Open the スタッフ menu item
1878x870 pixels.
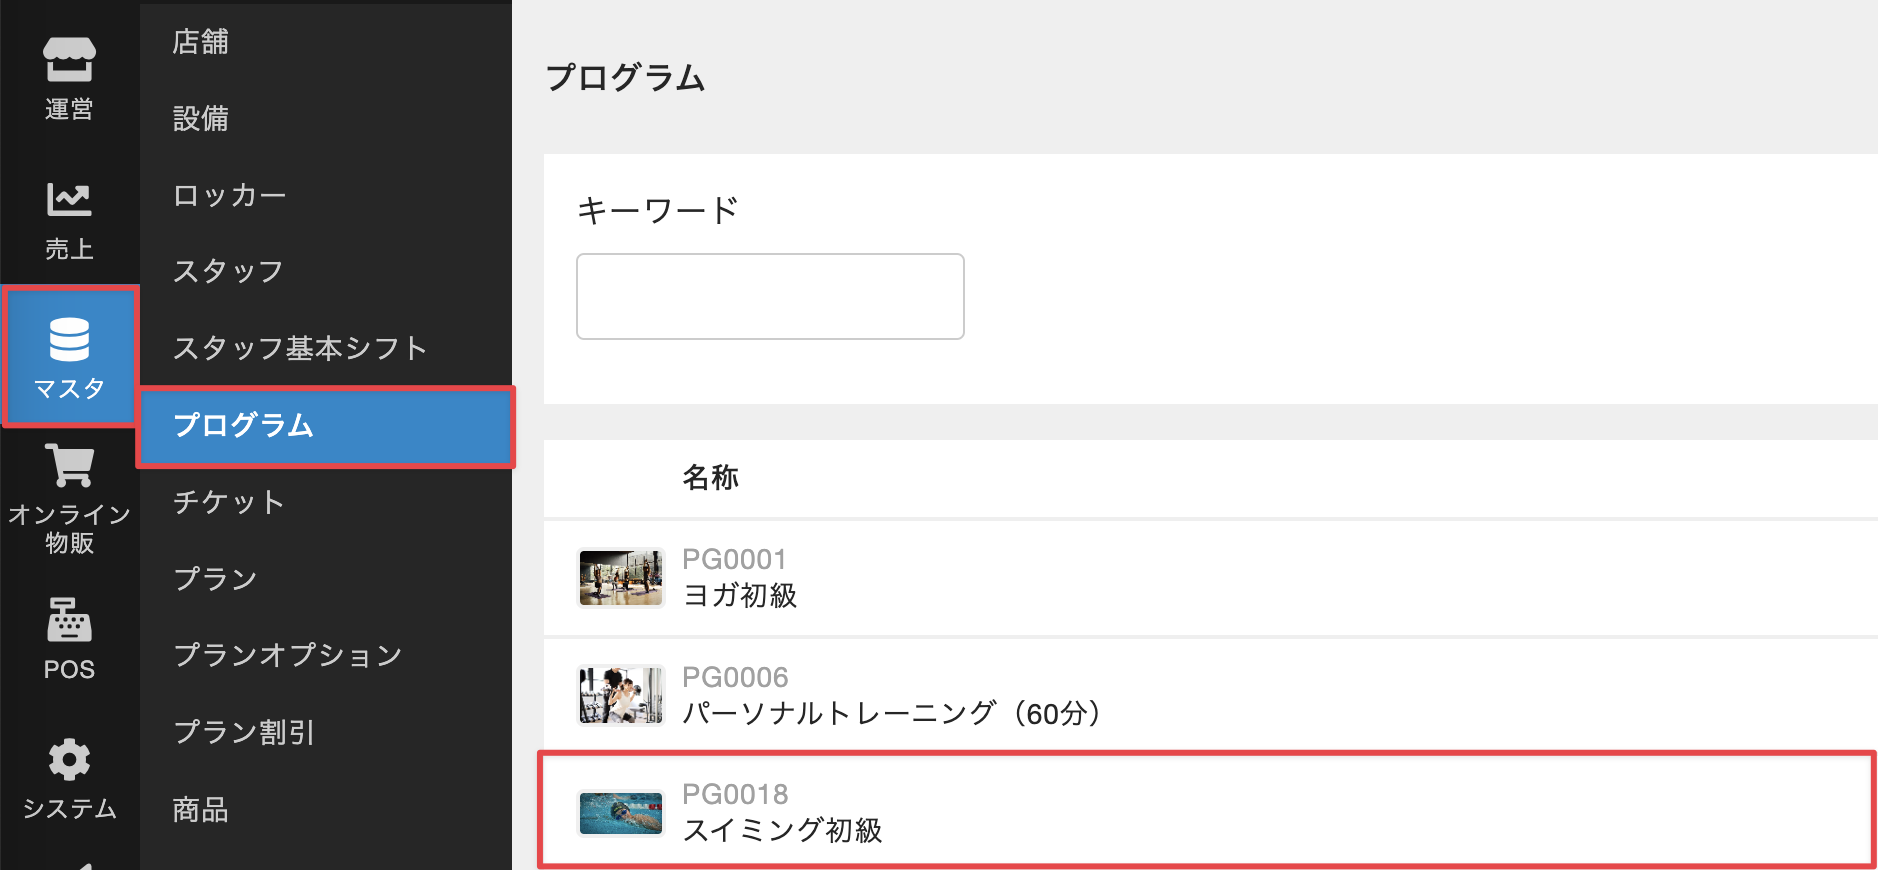[x=228, y=271]
